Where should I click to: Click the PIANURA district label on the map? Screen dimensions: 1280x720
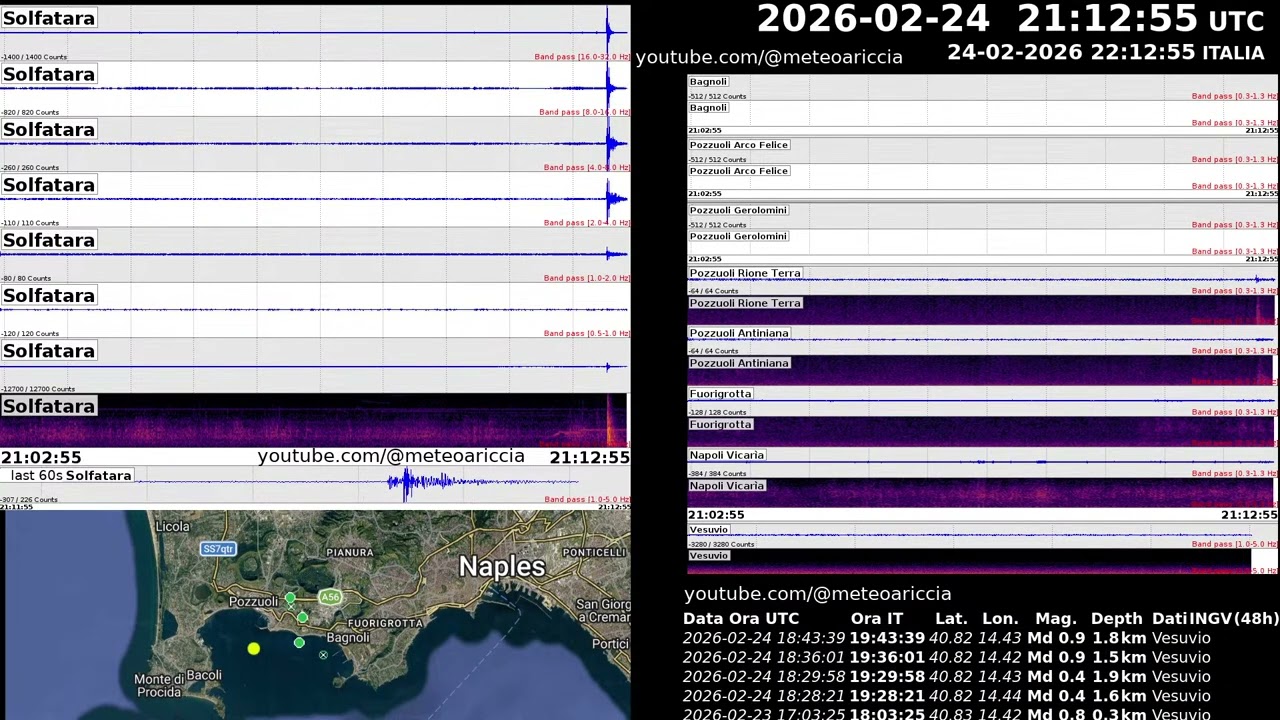[x=349, y=552]
